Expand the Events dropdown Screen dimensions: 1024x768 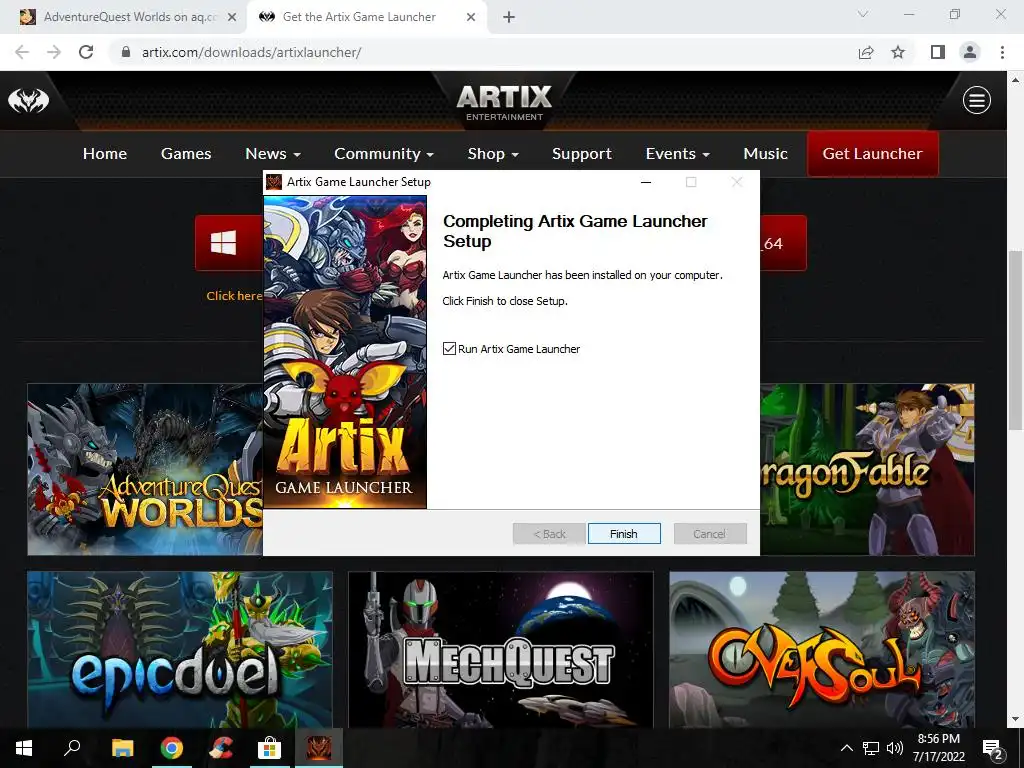pyautogui.click(x=677, y=153)
